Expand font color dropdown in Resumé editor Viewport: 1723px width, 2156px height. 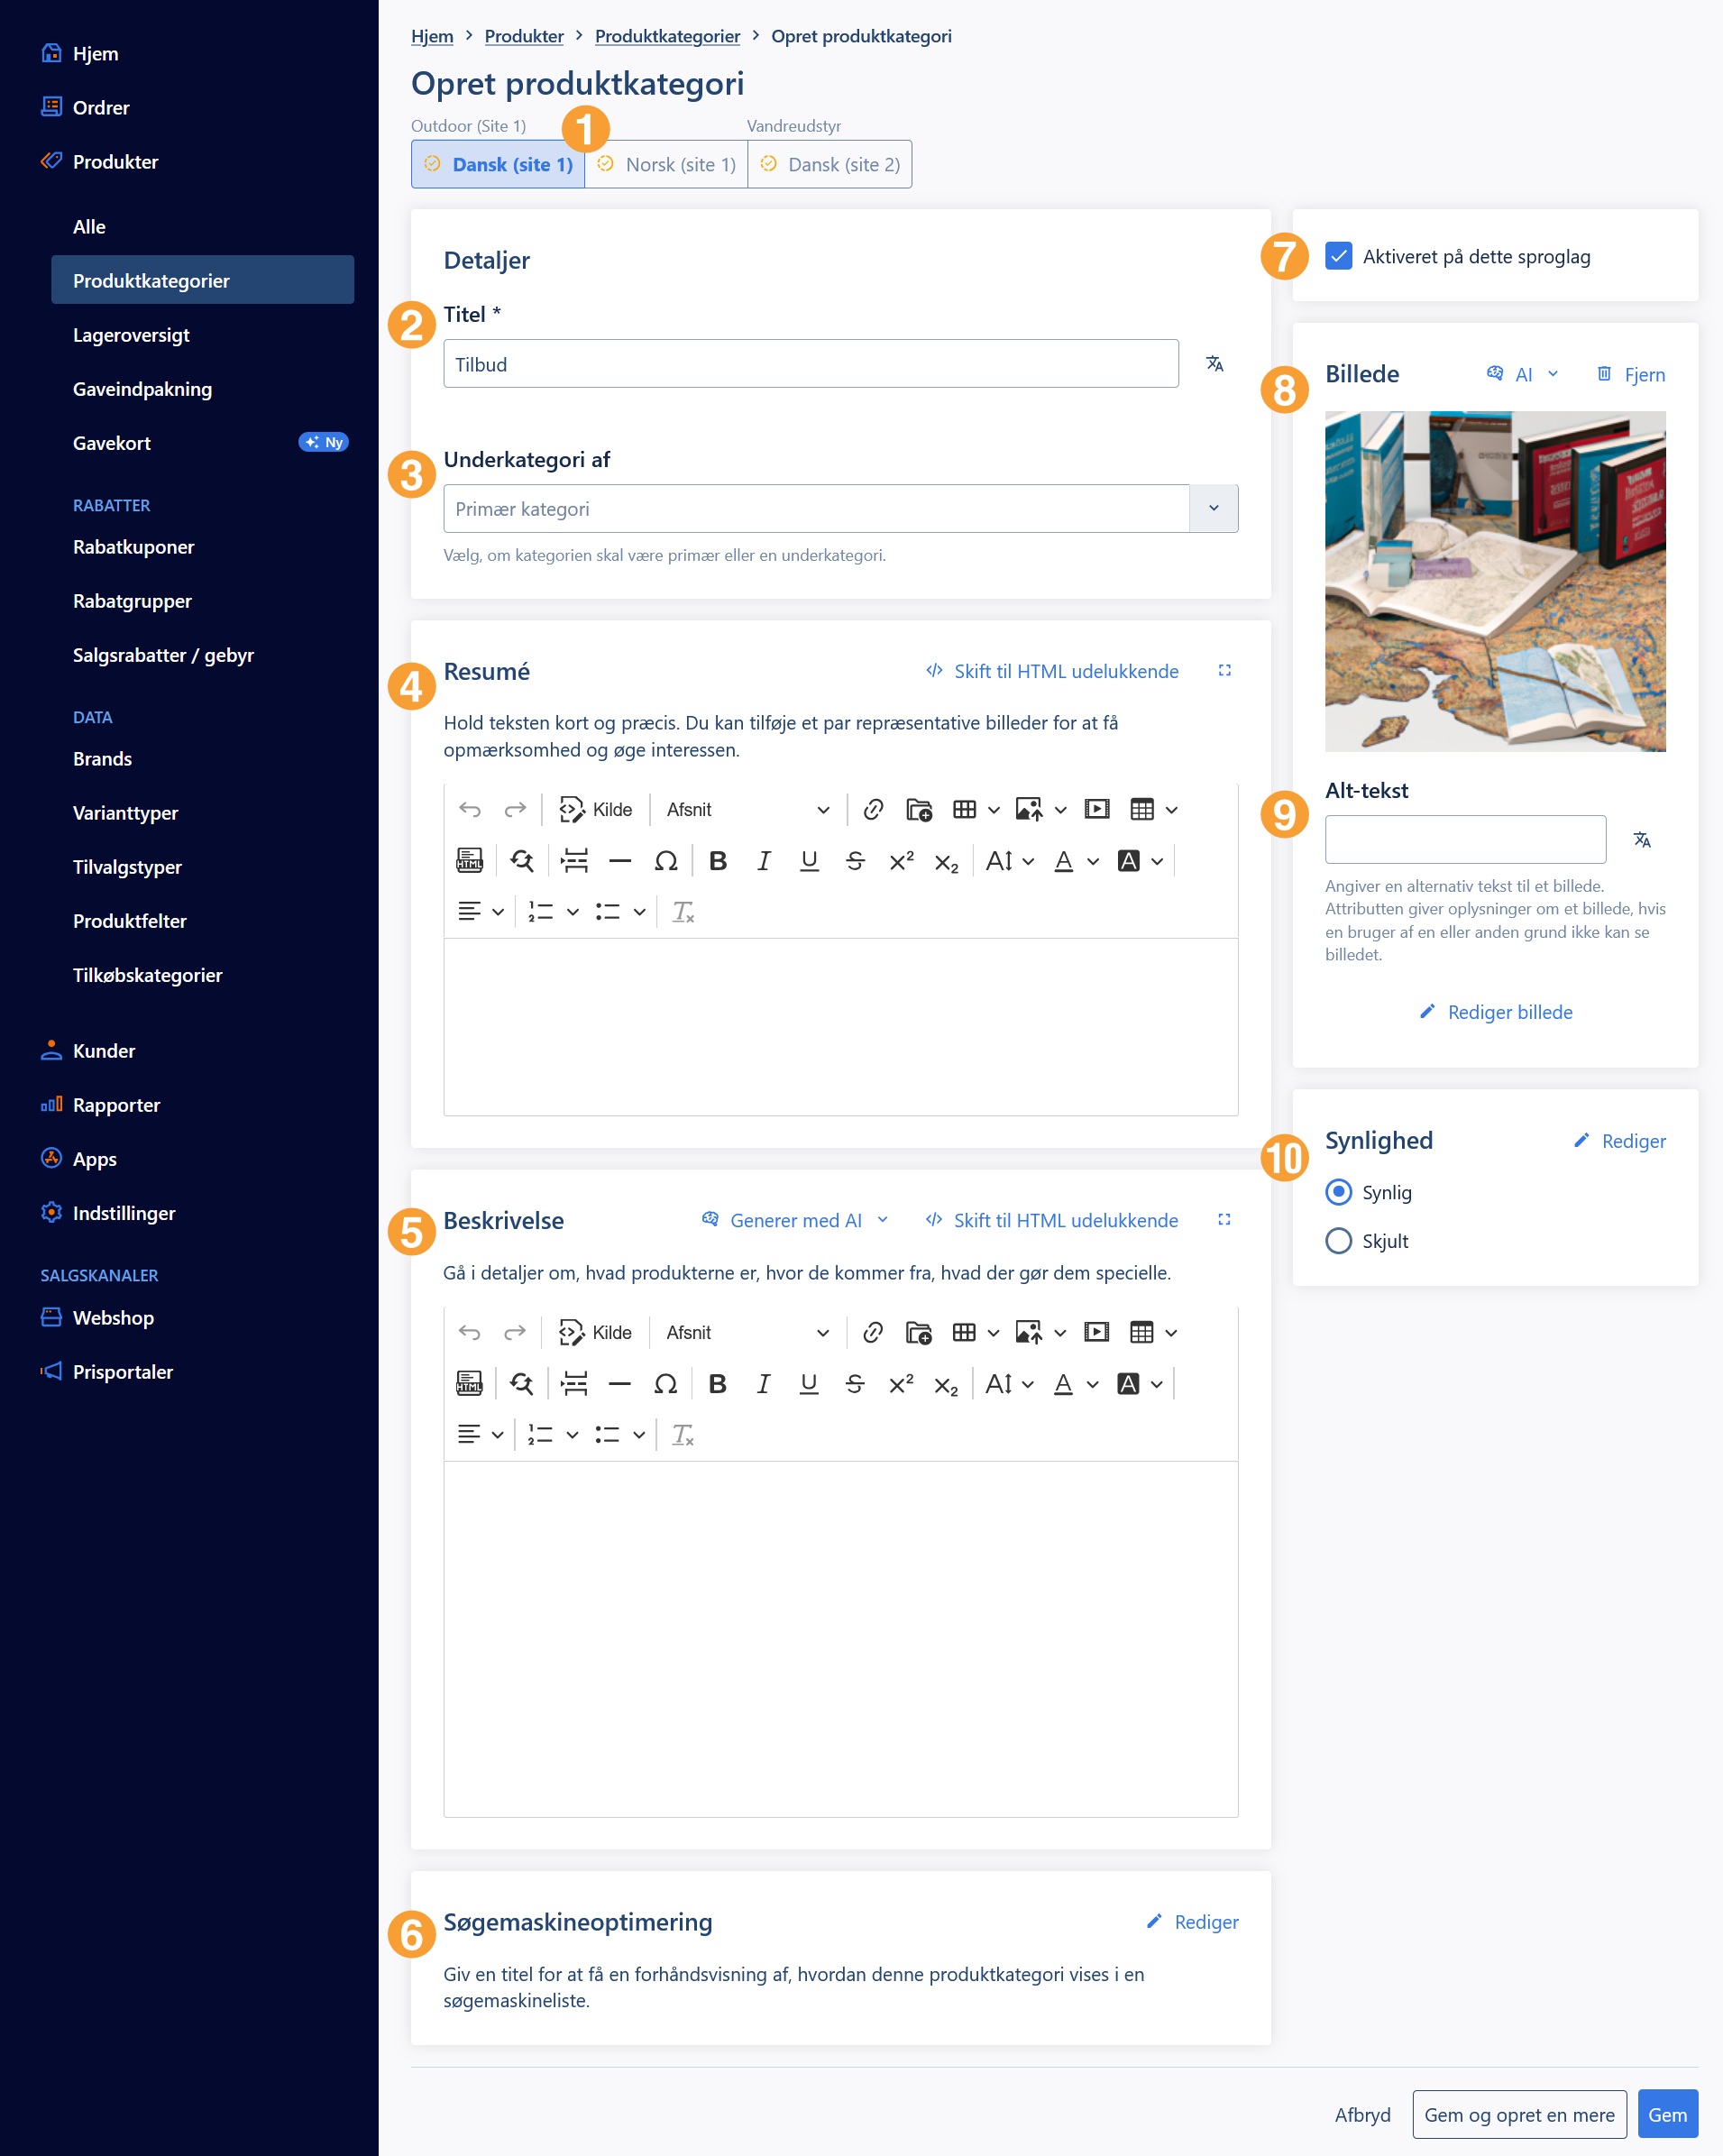pos(1093,861)
